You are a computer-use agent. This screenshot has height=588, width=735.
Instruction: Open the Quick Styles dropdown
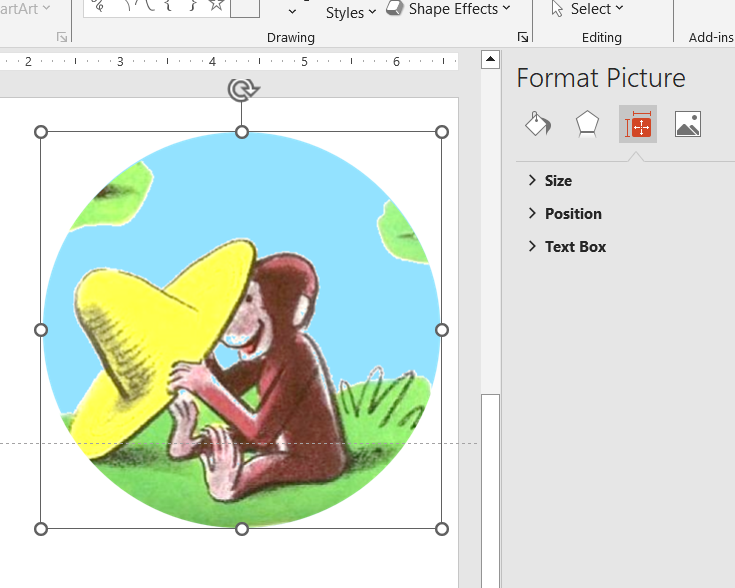click(x=351, y=13)
